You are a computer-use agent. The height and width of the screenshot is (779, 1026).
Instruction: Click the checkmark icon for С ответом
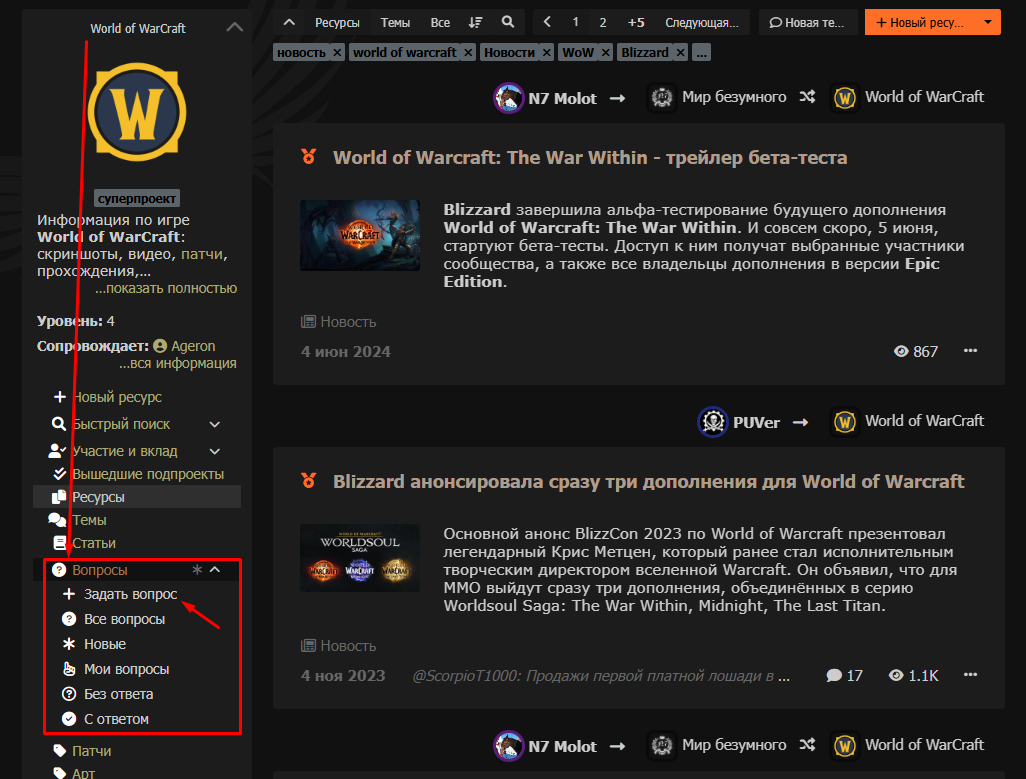click(69, 719)
